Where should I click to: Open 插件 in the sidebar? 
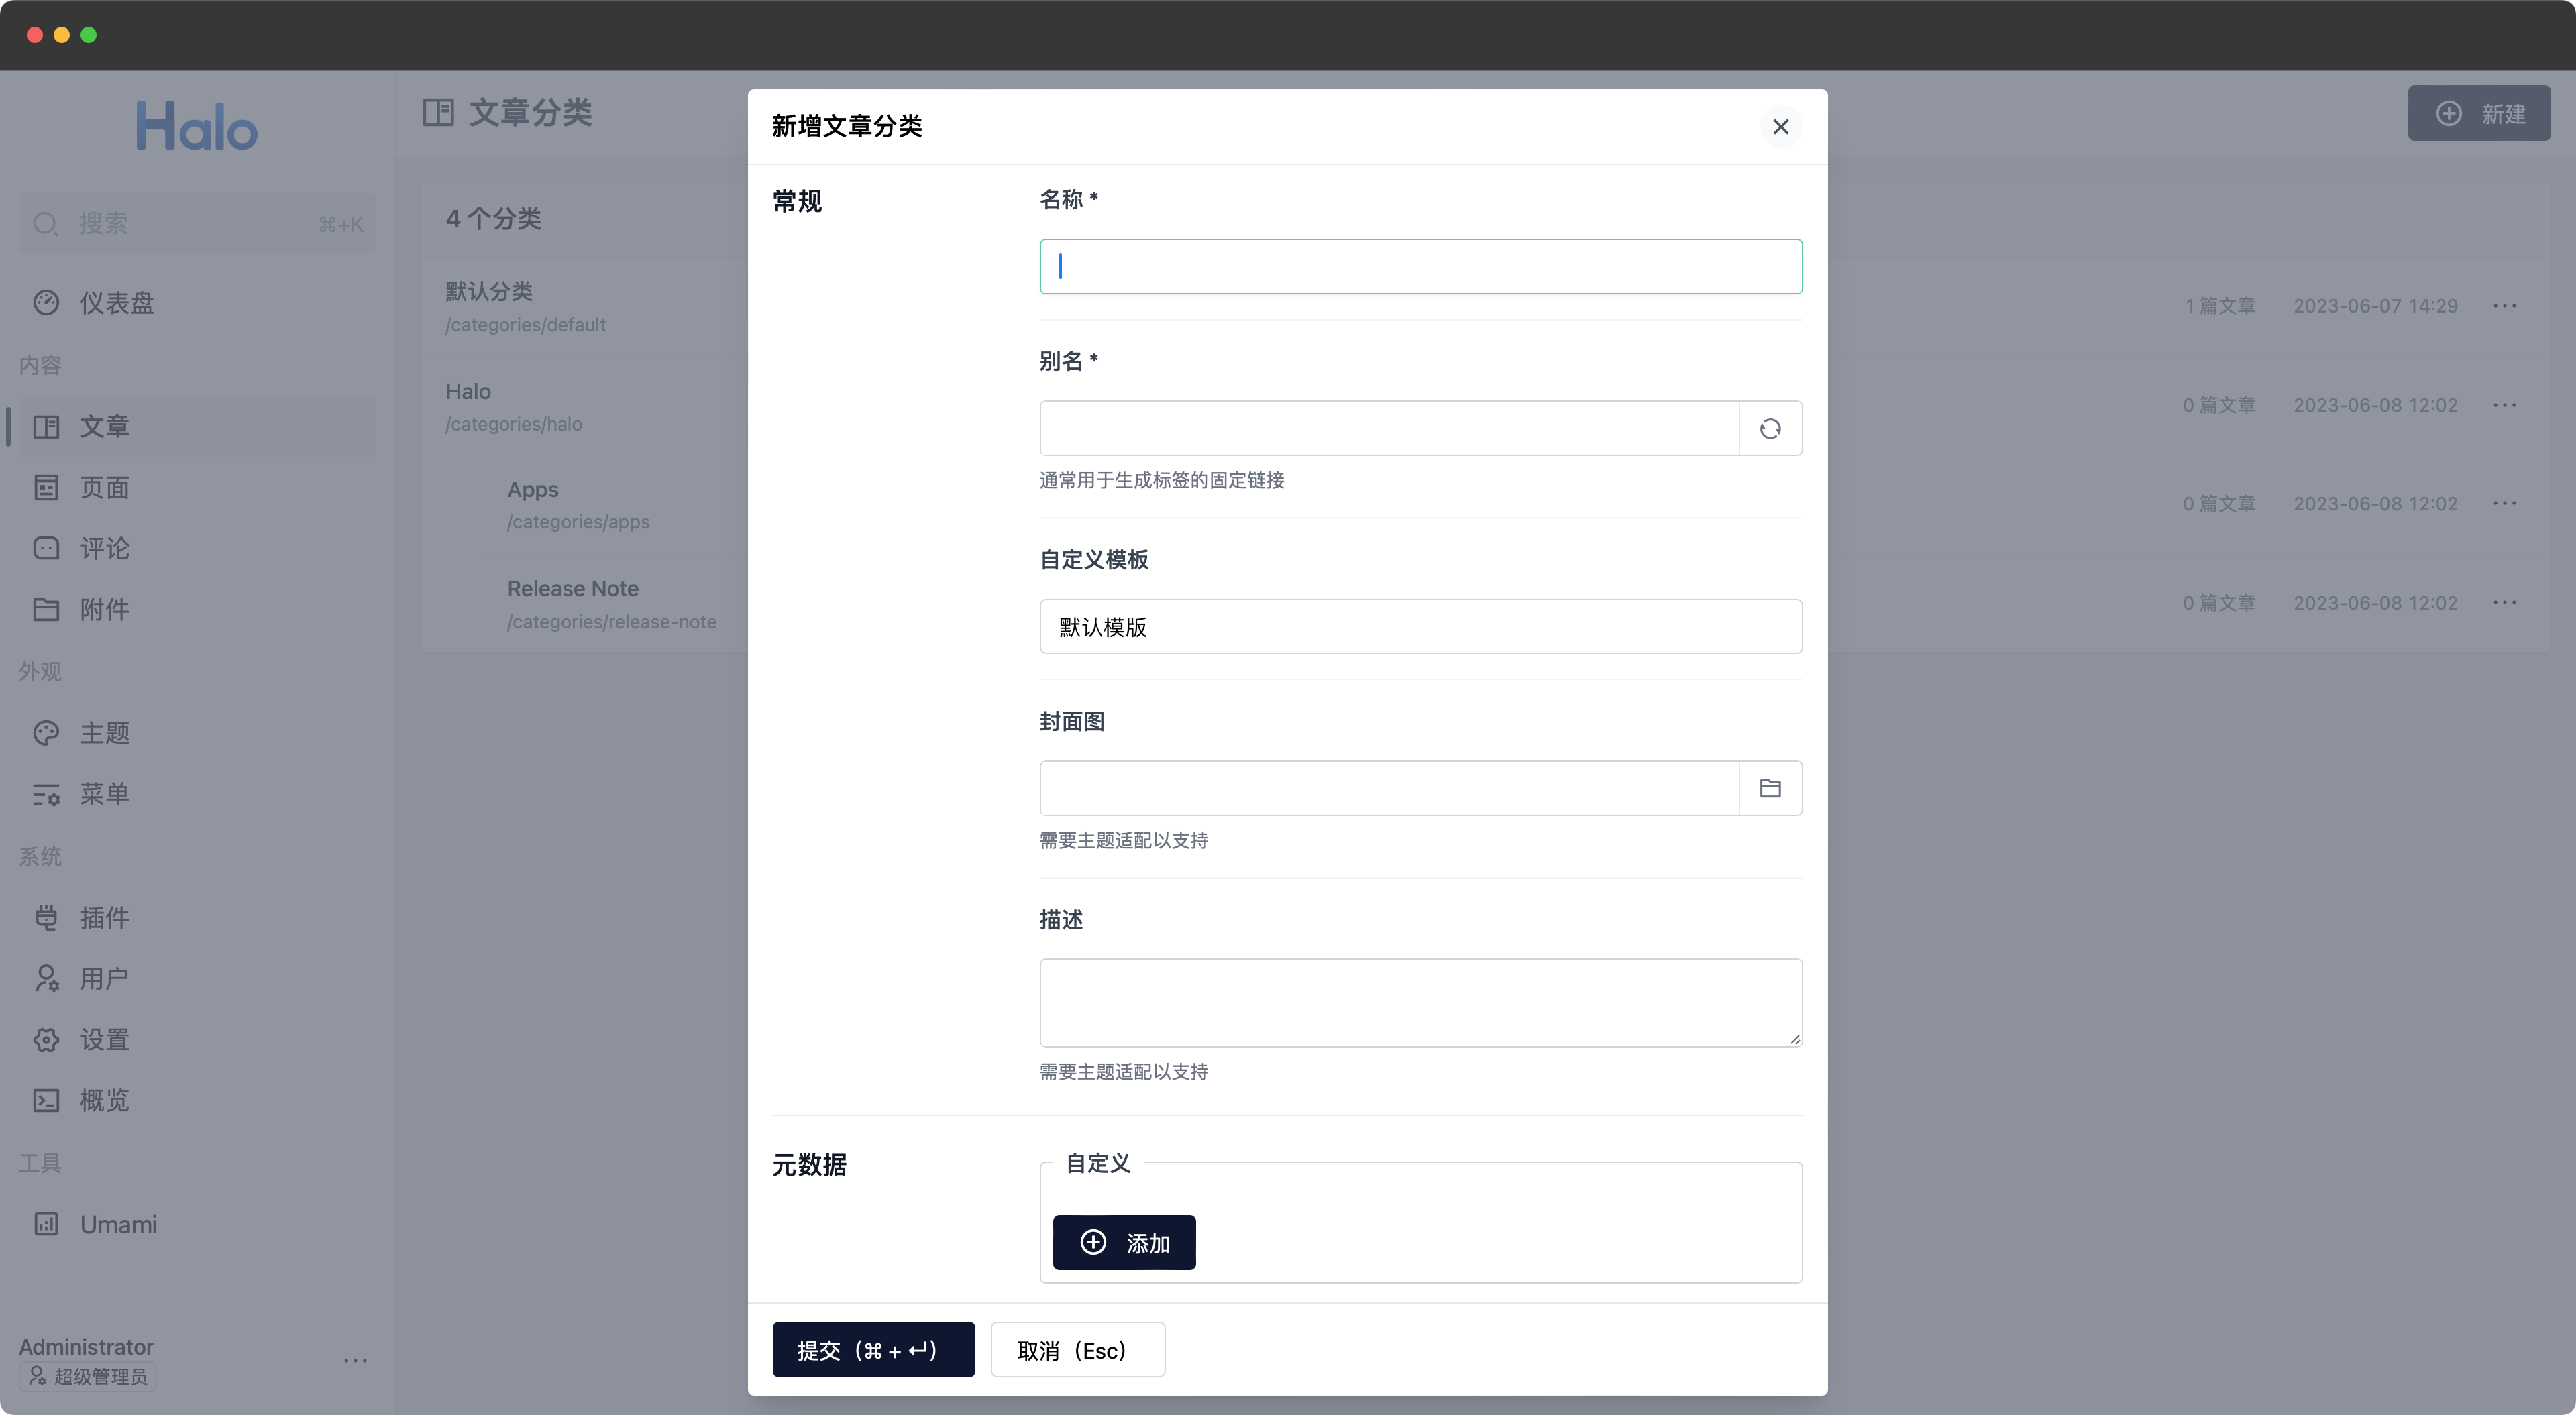pyautogui.click(x=197, y=918)
